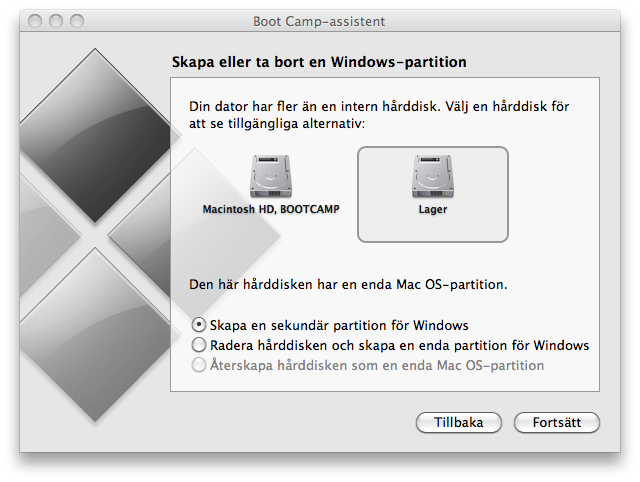Click the Tillbaka button
Viewport: 640px width, 482px height.
click(x=459, y=422)
